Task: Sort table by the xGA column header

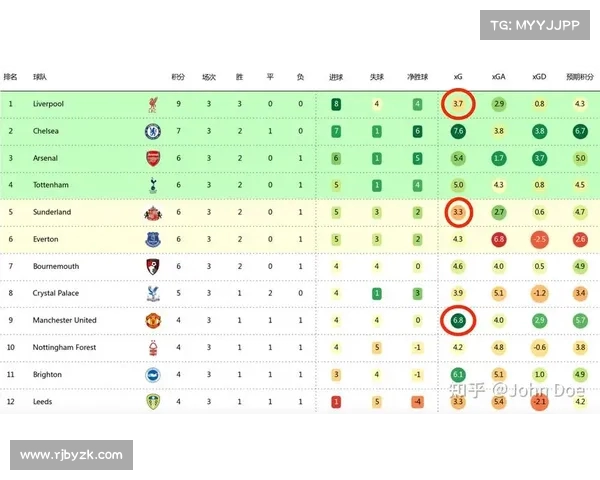Action: pos(498,76)
